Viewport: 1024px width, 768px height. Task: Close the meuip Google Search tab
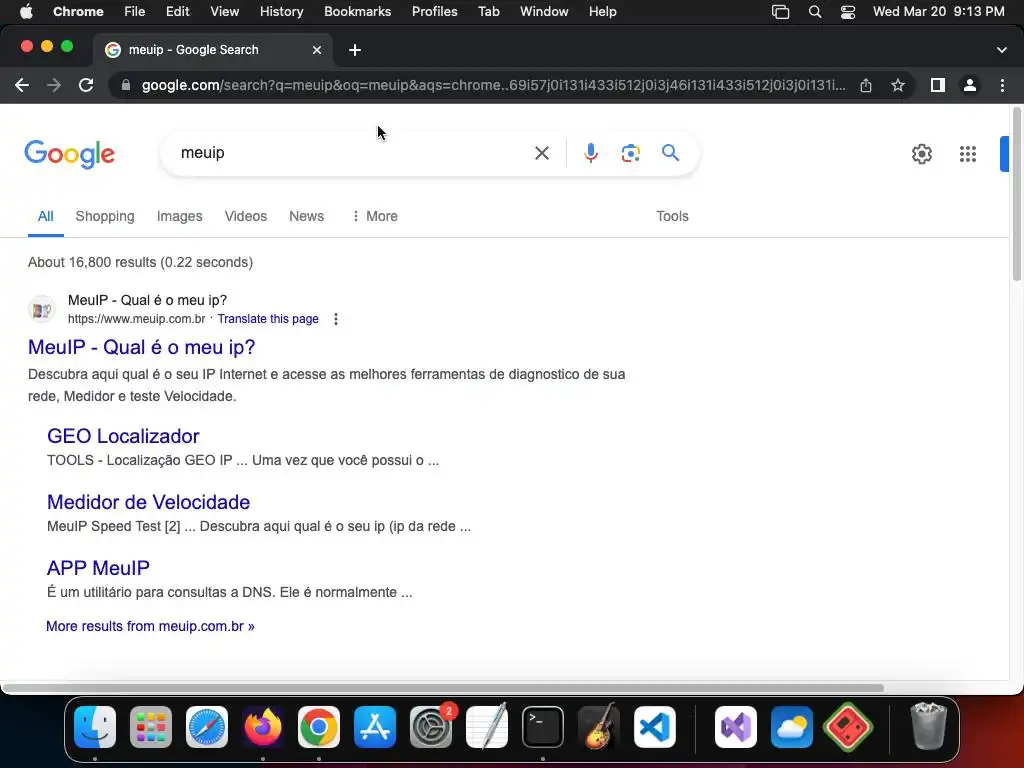[x=317, y=50]
